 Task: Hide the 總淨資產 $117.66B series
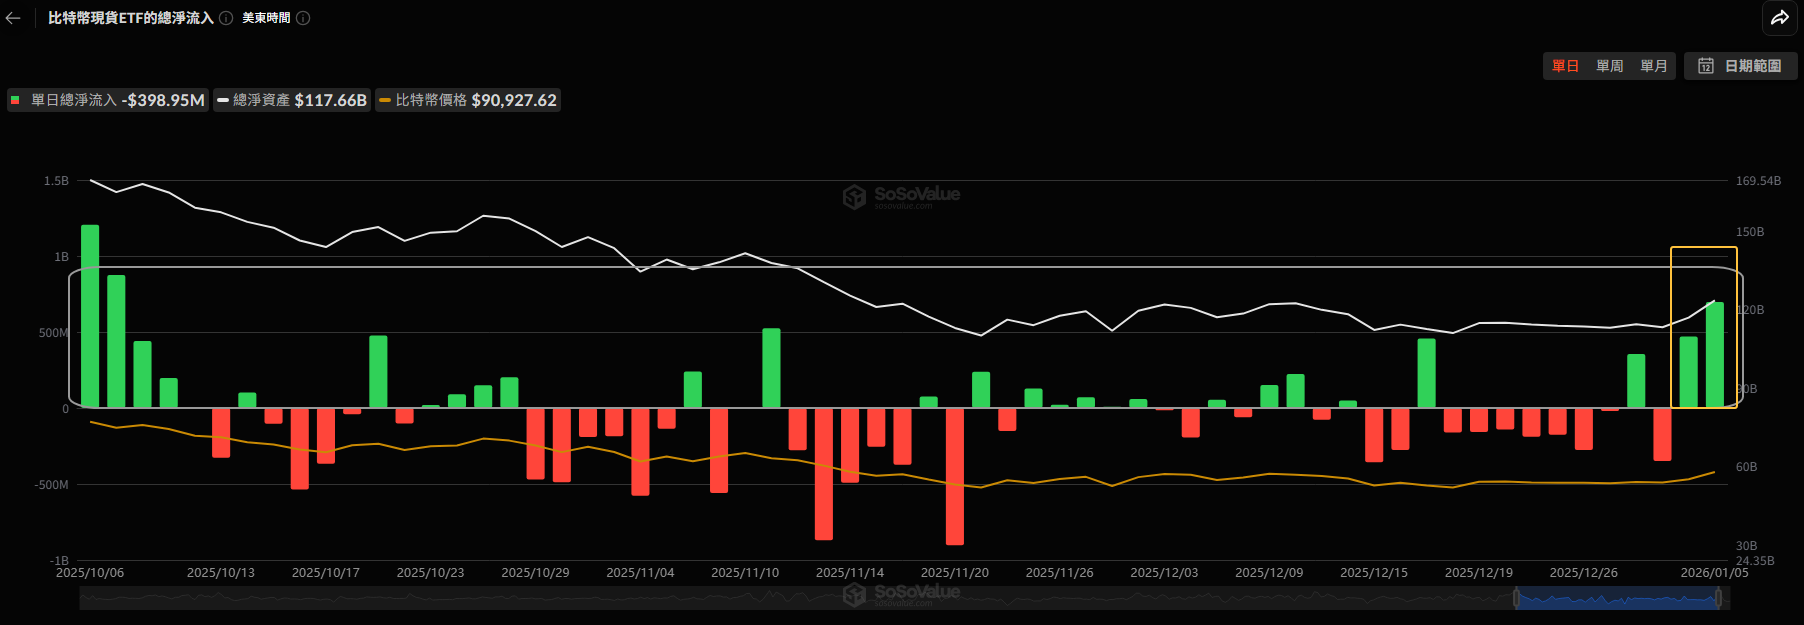[x=291, y=100]
